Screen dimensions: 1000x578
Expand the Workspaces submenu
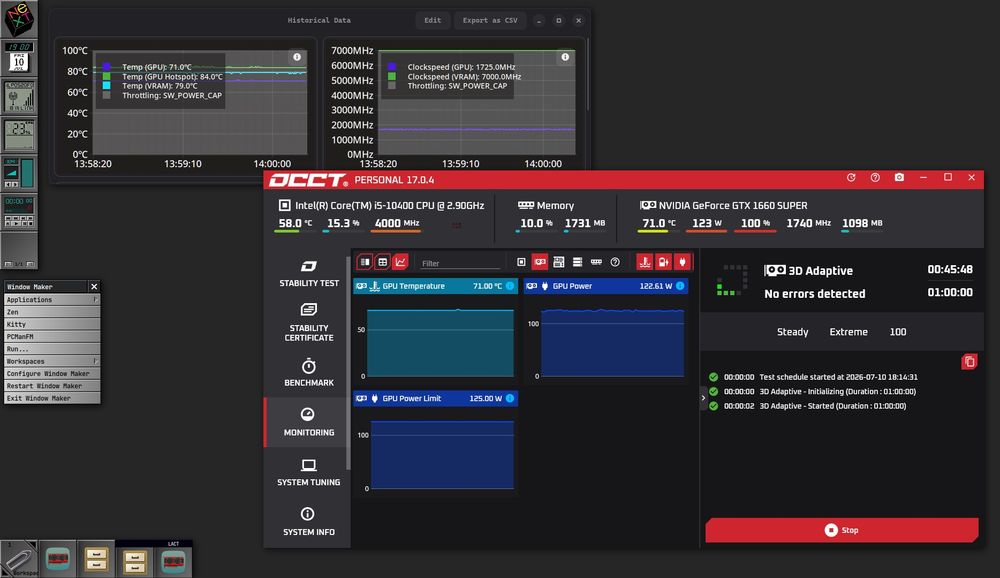pos(52,361)
